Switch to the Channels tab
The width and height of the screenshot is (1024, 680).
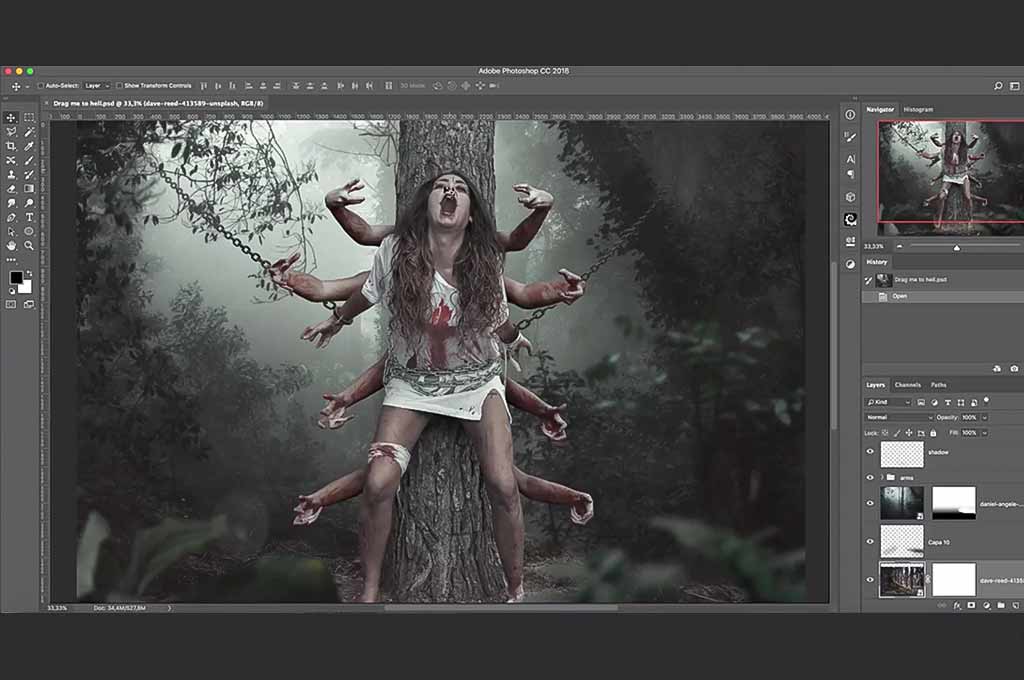(x=908, y=385)
